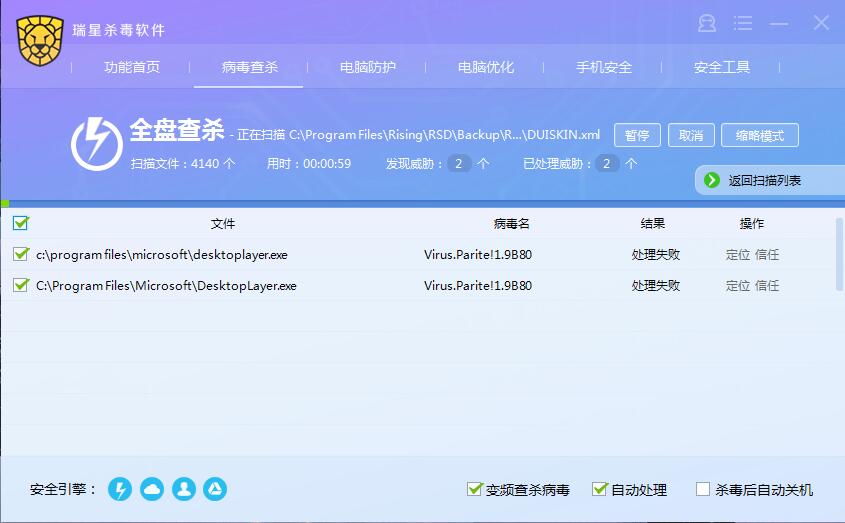Viewport: 845px width, 523px height.
Task: Click the 操作 column header
Action: pyautogui.click(x=752, y=223)
